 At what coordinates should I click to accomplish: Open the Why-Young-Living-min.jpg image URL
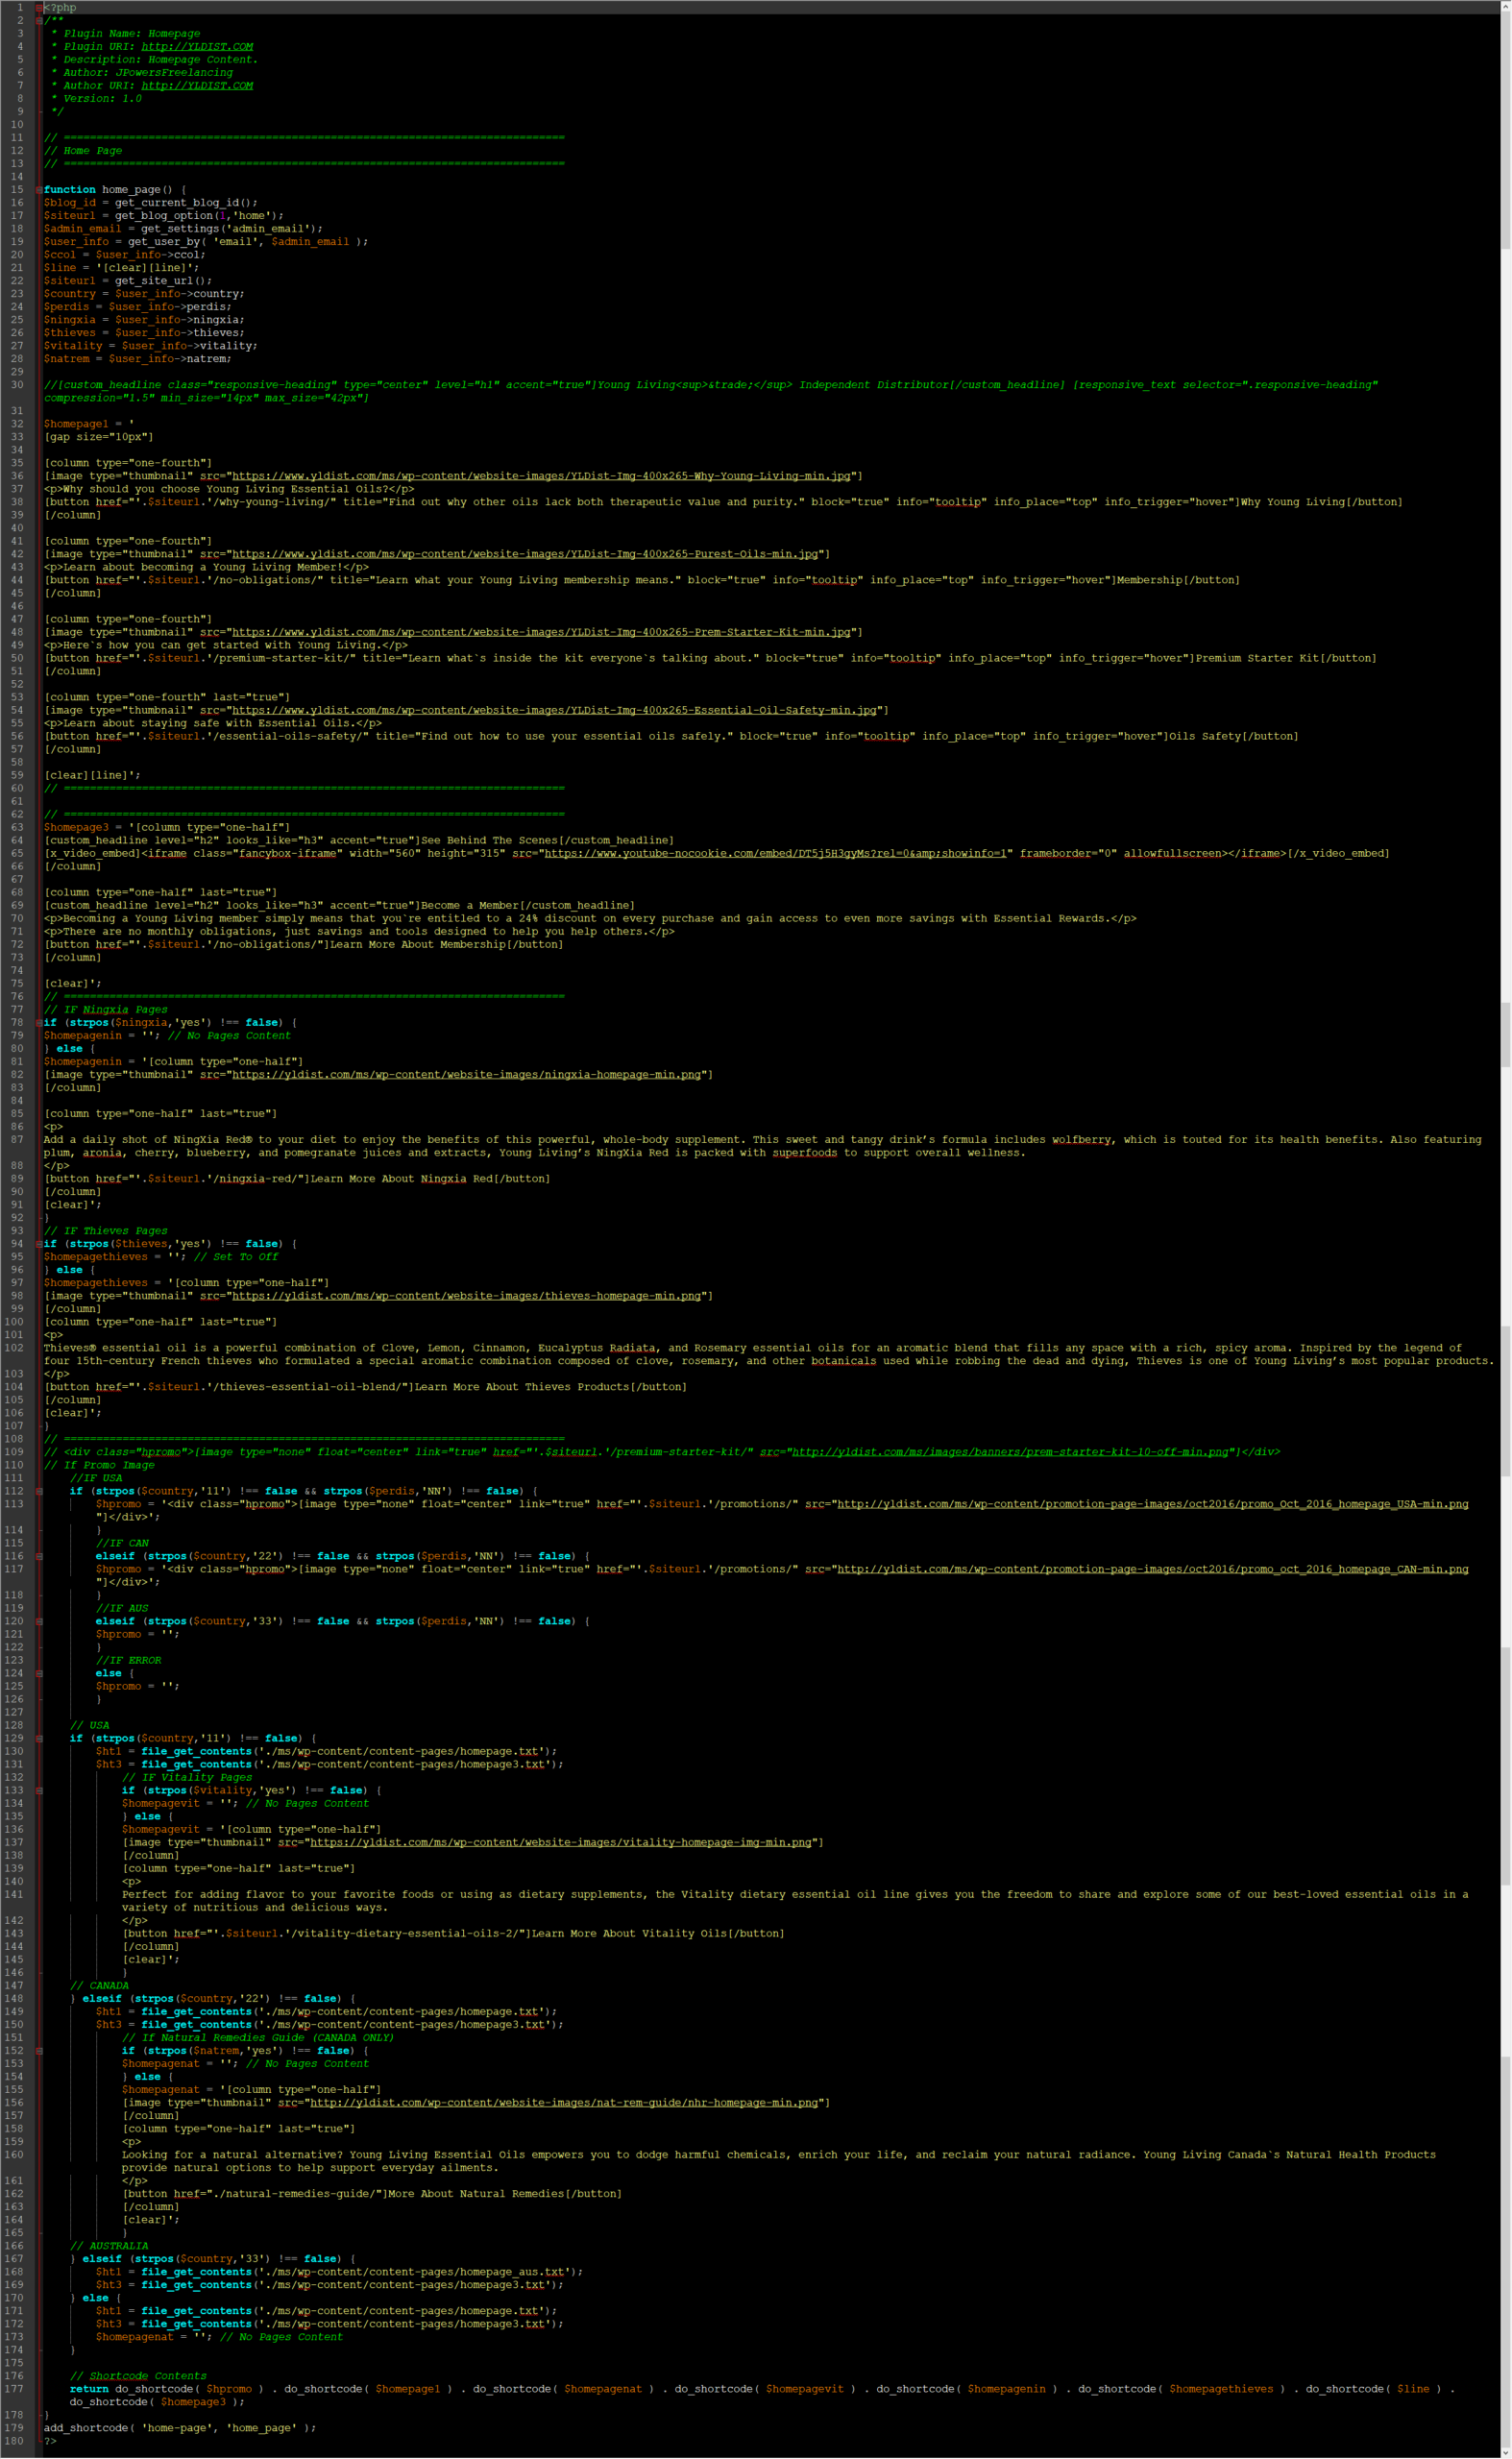pos(540,476)
